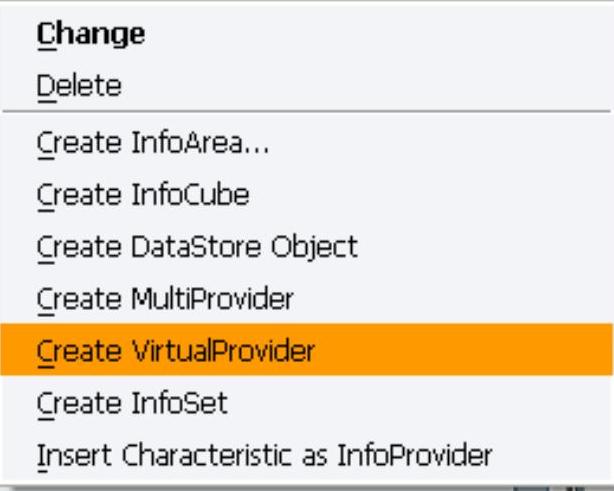Click Create DataStore Object
The image size is (614, 491).
pyautogui.click(x=195, y=246)
